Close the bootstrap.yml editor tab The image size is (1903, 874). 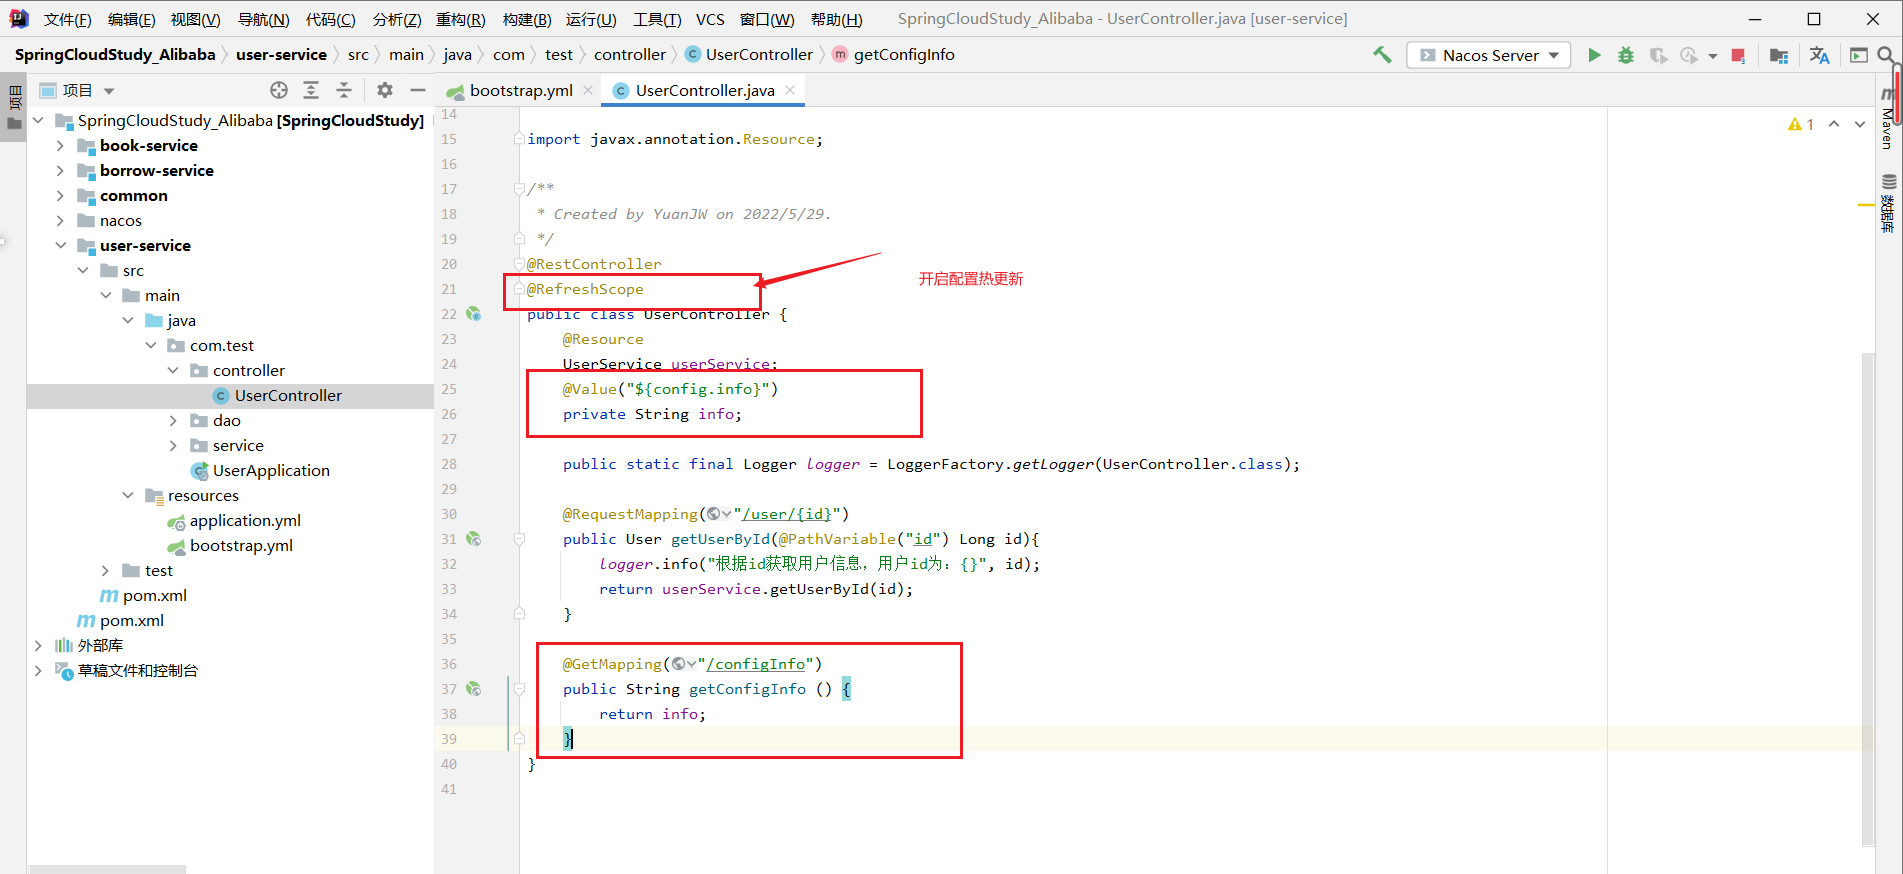[x=588, y=90]
